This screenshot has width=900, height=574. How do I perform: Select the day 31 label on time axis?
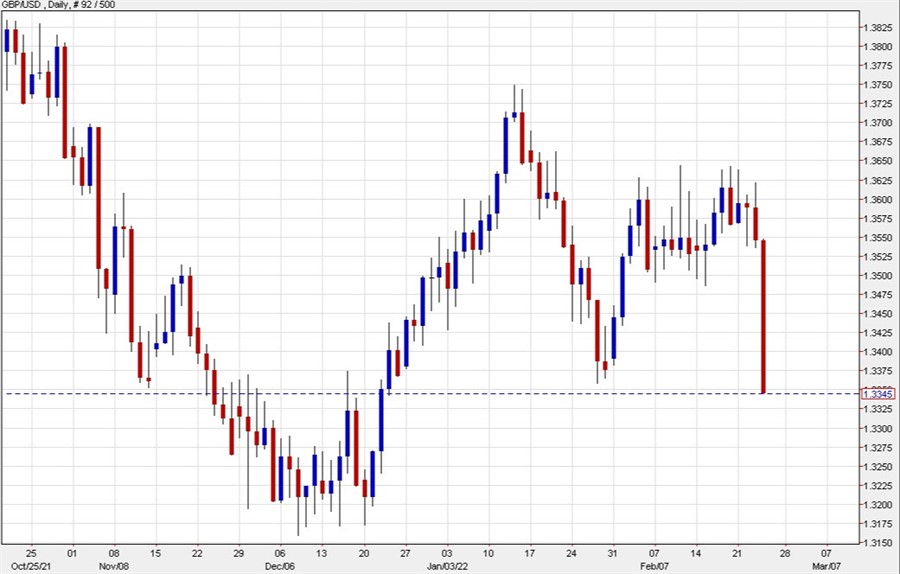coord(613,554)
